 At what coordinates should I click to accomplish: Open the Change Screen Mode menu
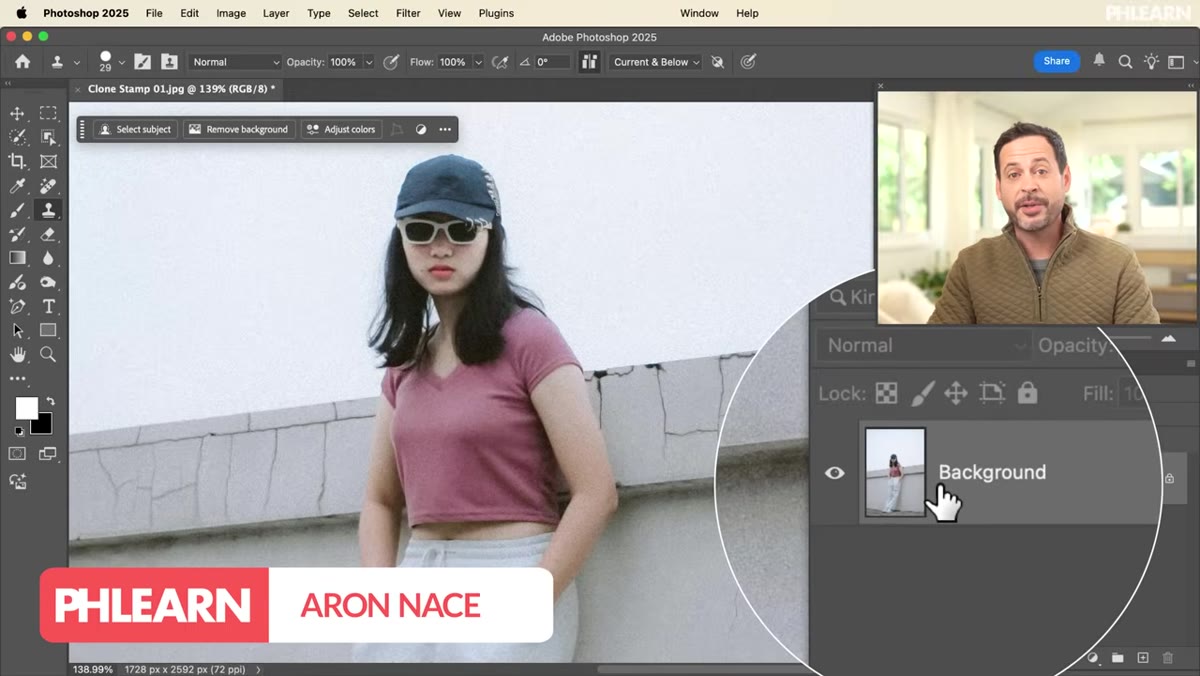(48, 454)
